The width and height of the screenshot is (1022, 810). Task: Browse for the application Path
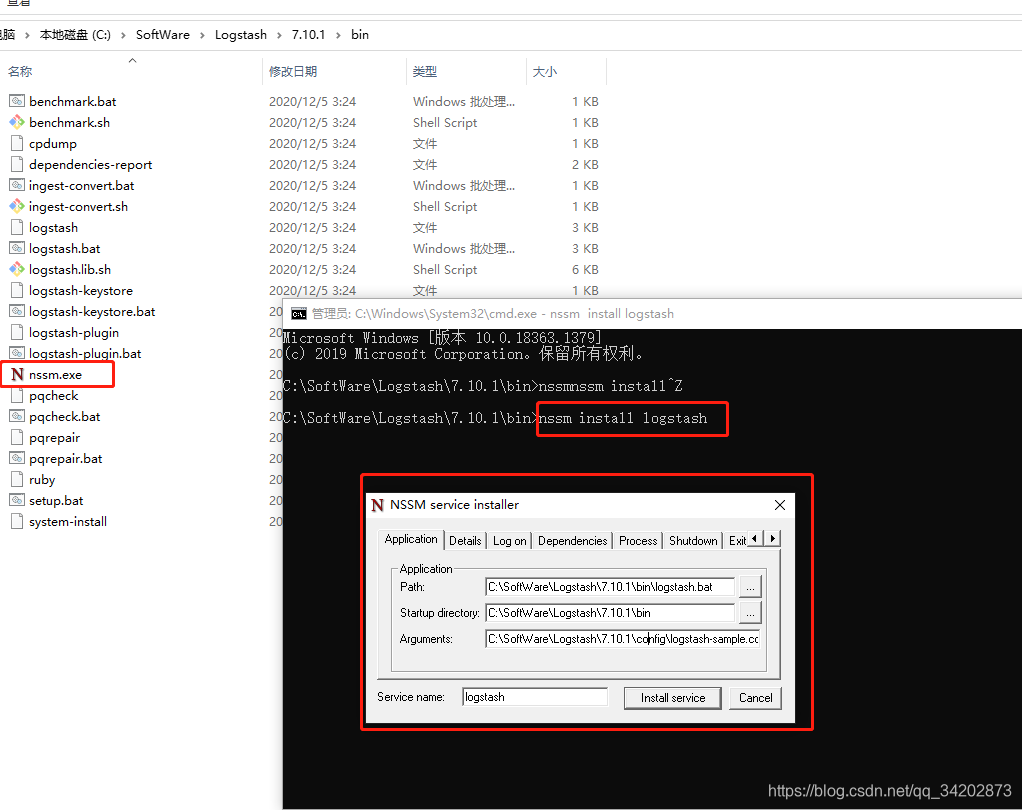tap(750, 587)
